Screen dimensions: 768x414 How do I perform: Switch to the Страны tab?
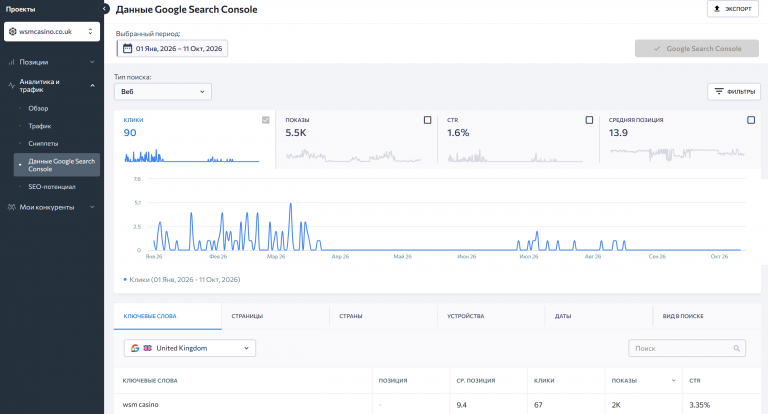tap(383, 317)
